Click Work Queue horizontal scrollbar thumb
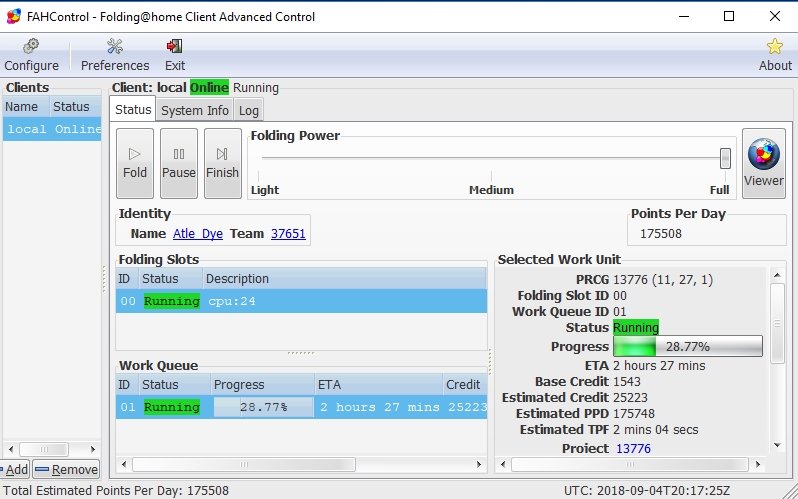Viewport: 798px width, 499px height. (244, 464)
